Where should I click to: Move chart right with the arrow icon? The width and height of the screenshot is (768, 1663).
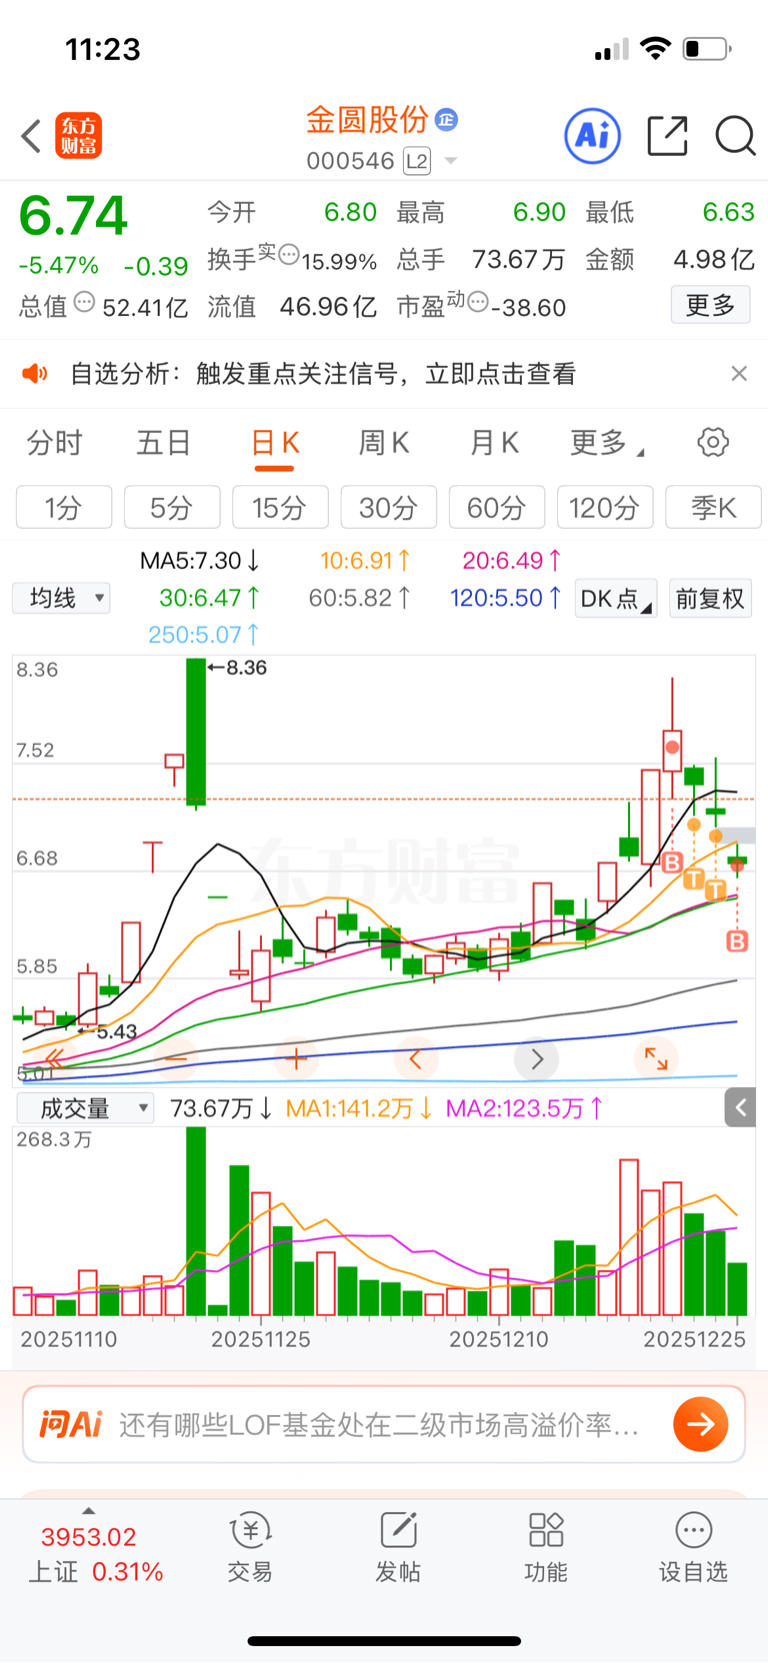click(536, 1058)
